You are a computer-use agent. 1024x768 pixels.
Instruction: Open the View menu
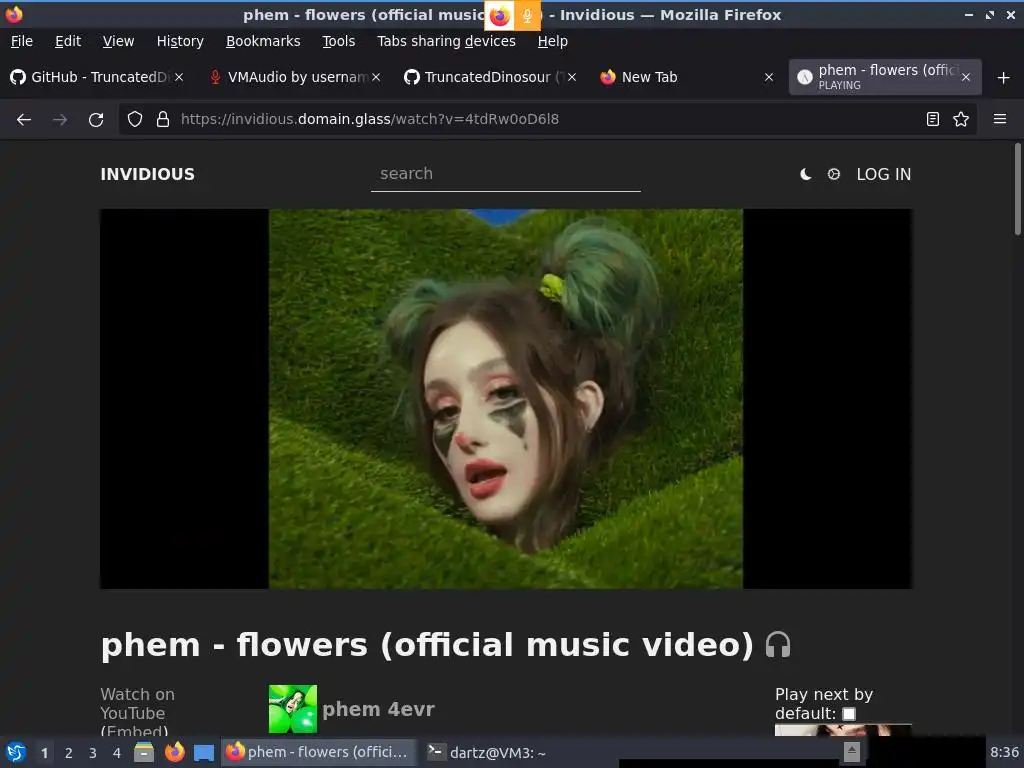pyautogui.click(x=118, y=41)
